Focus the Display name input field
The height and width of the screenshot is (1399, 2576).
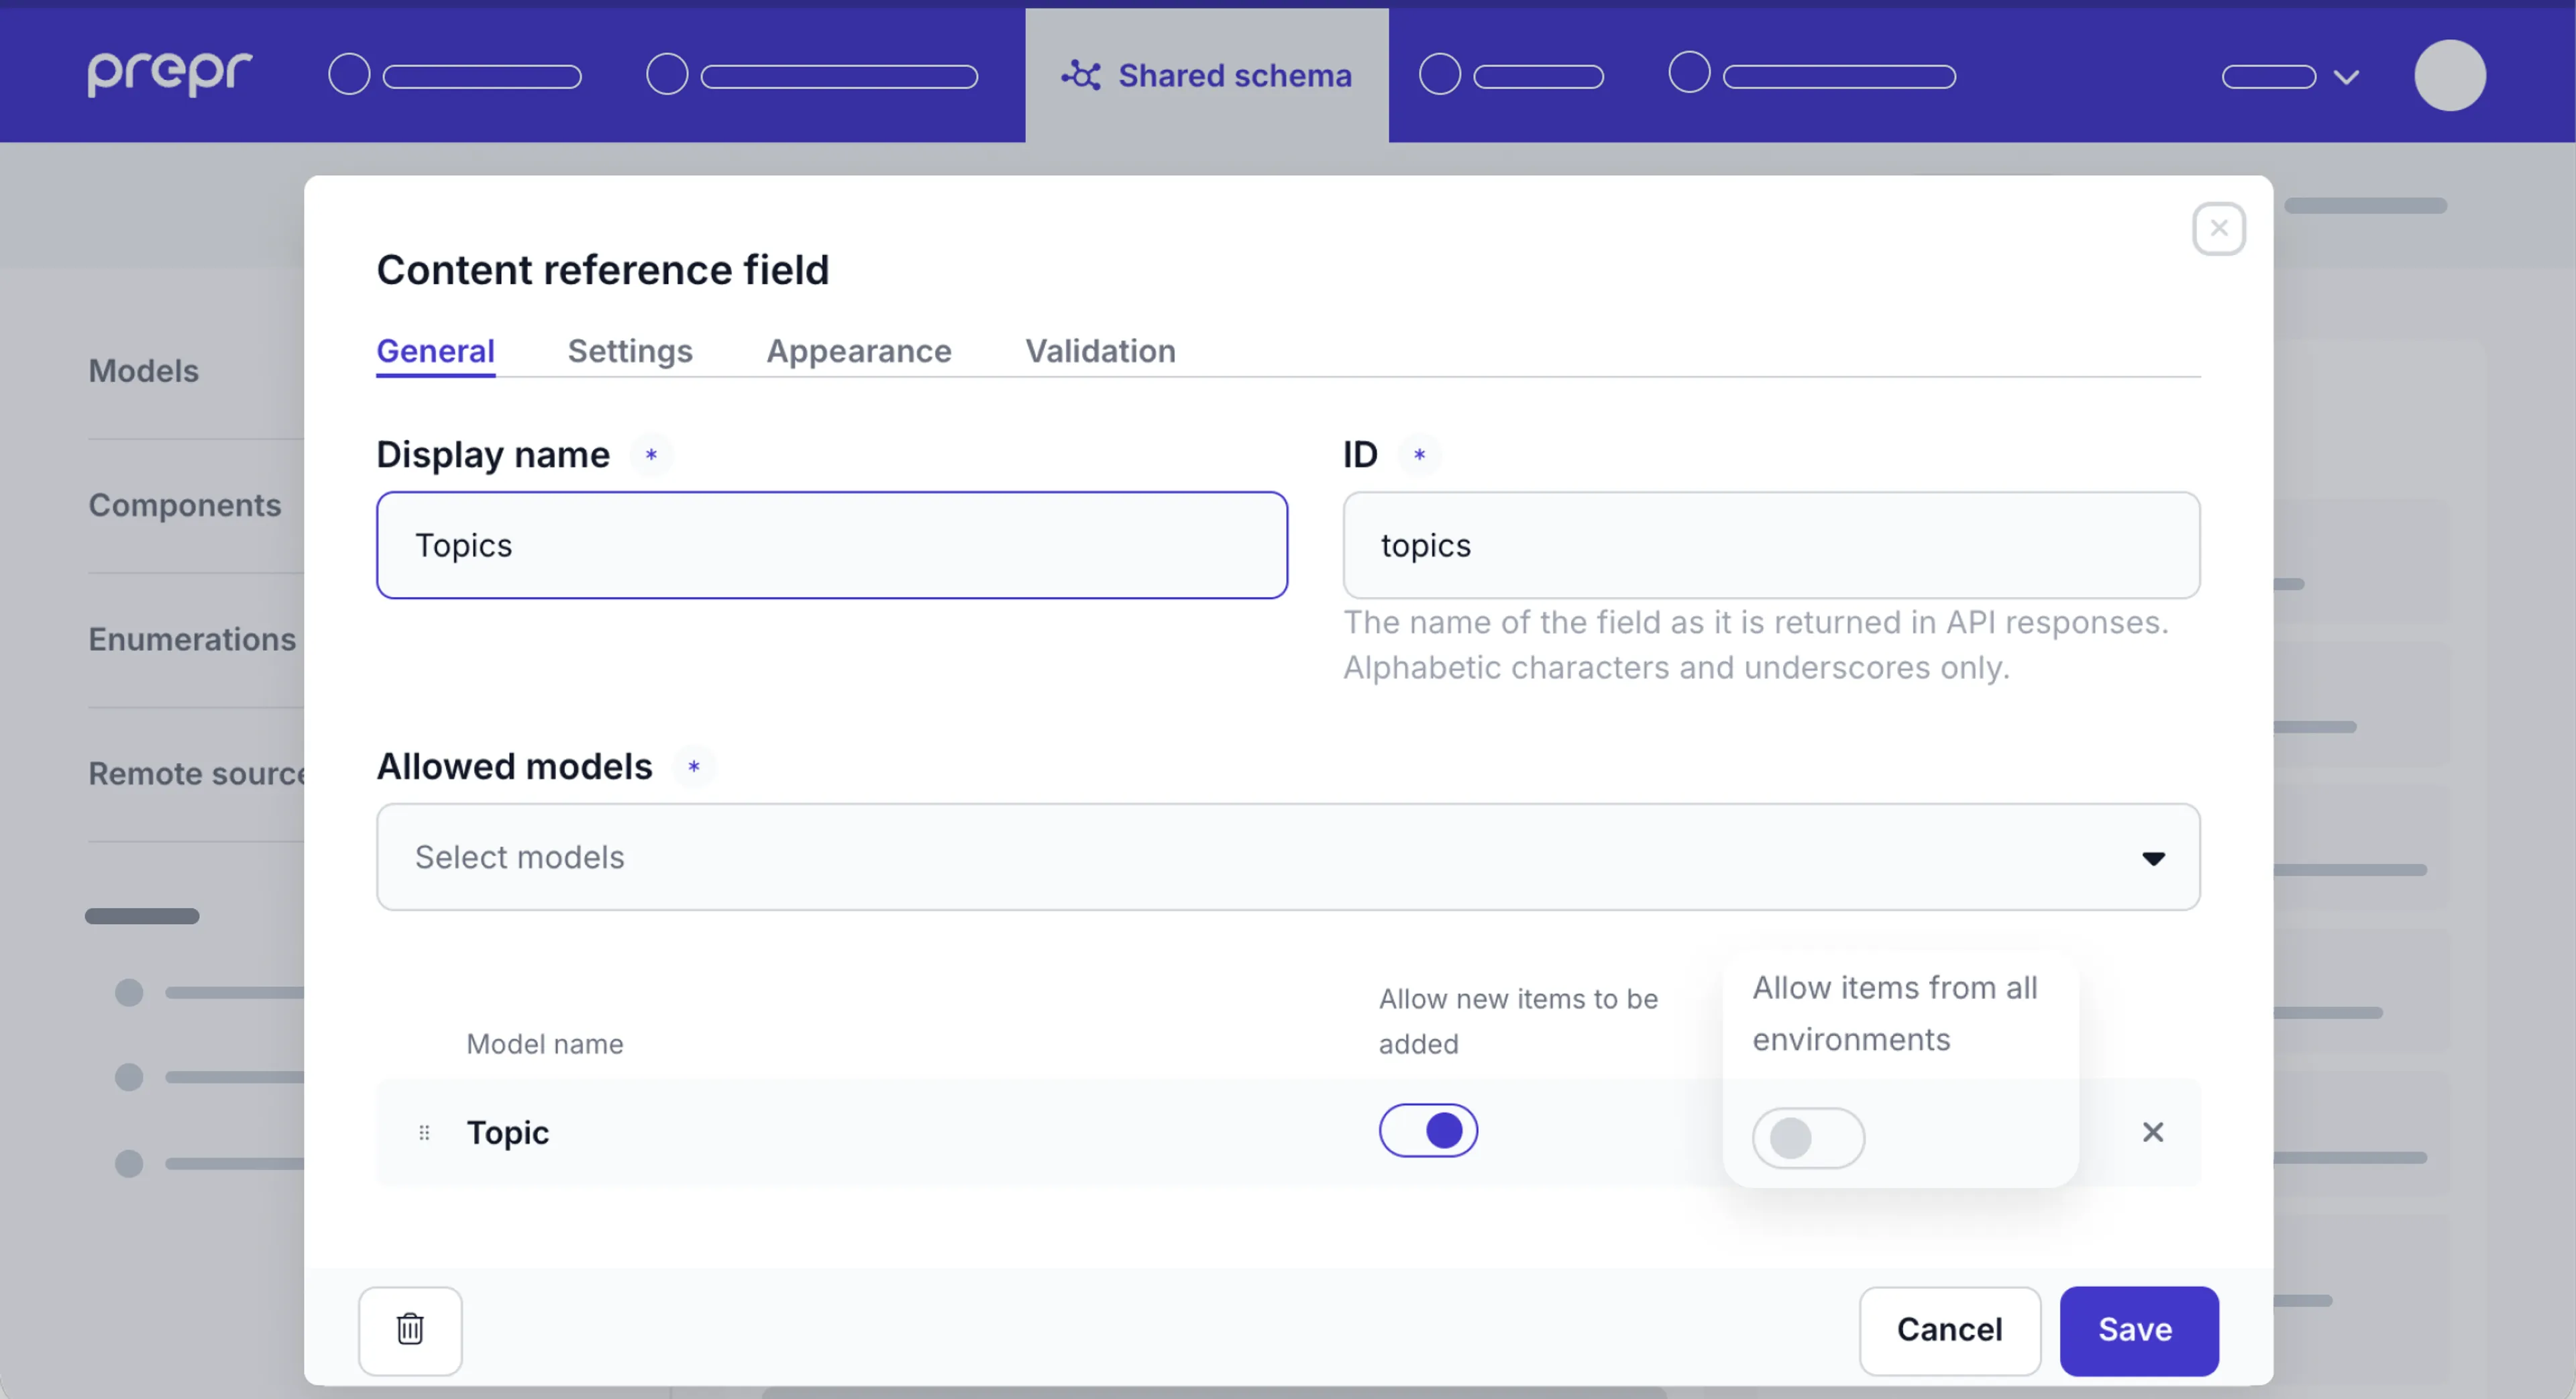(831, 545)
